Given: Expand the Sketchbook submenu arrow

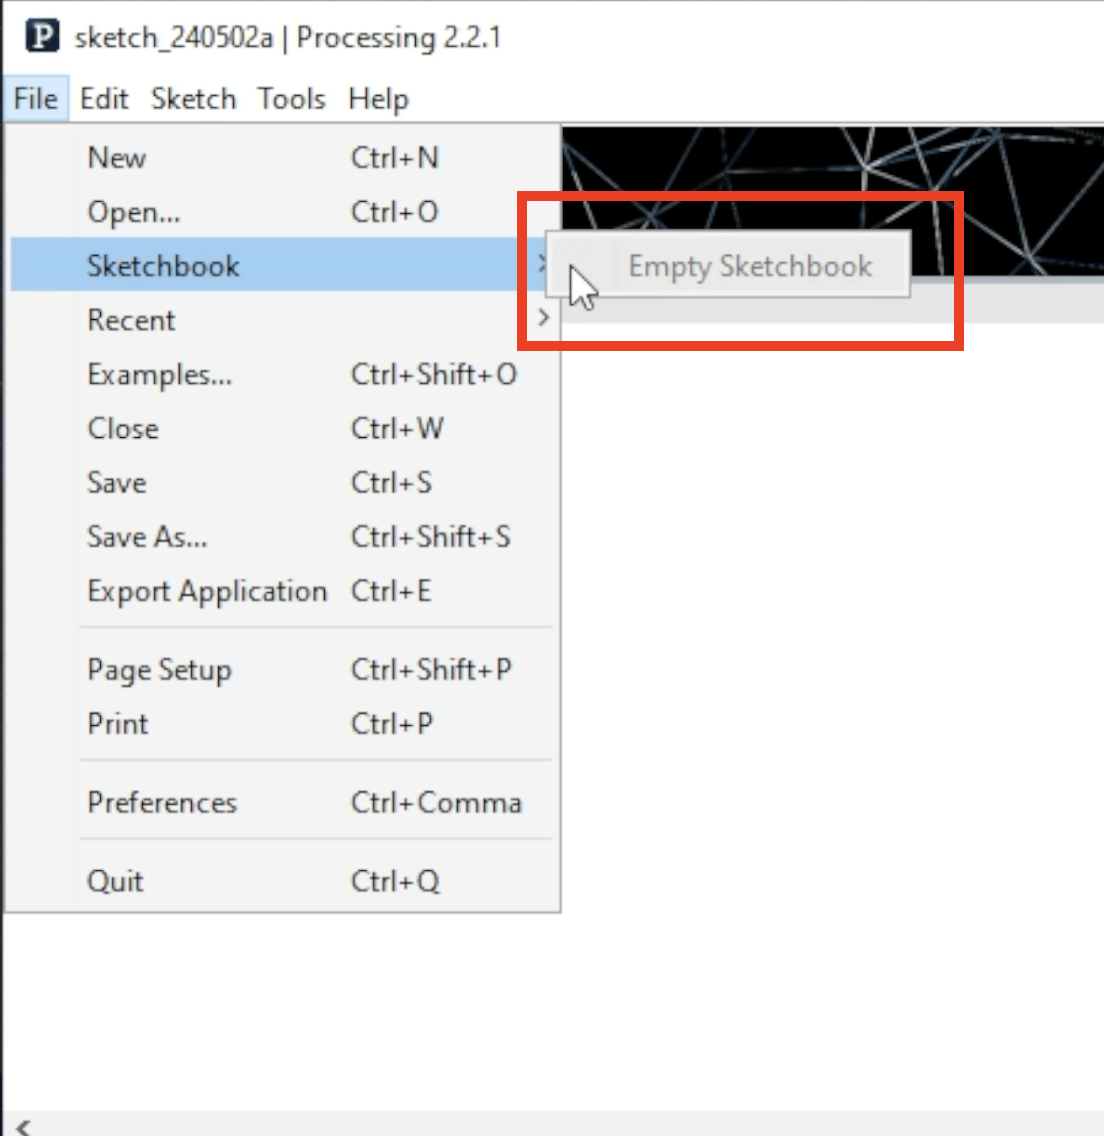Looking at the screenshot, I should [542, 264].
